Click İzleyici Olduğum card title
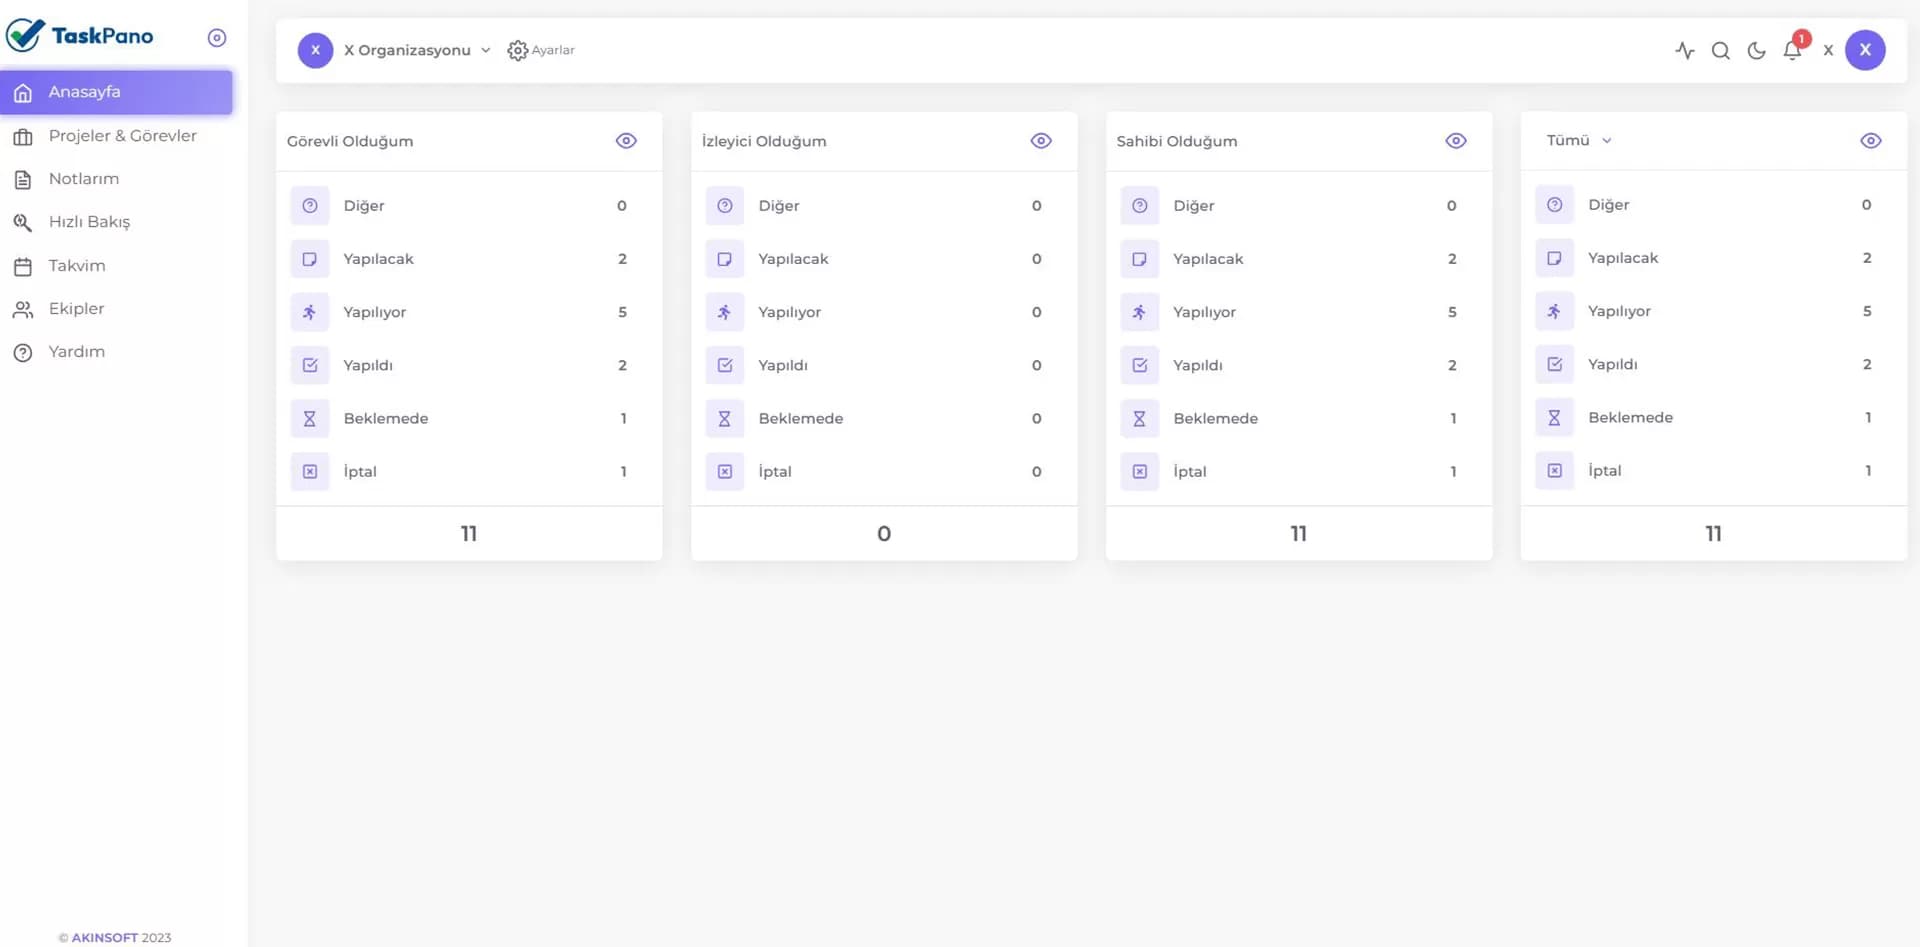Screen dimensions: 1920x947 [x=764, y=141]
